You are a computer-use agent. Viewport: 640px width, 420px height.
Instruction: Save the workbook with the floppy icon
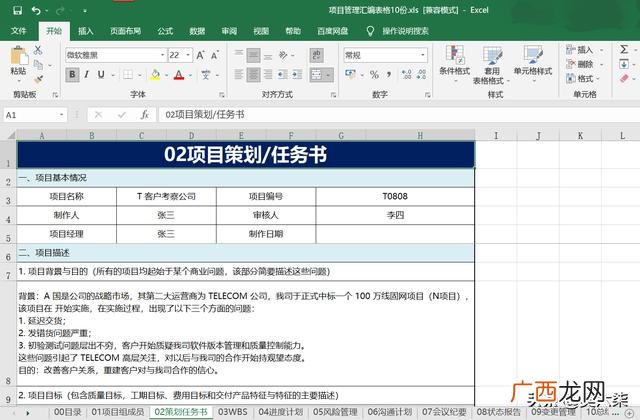(x=17, y=10)
